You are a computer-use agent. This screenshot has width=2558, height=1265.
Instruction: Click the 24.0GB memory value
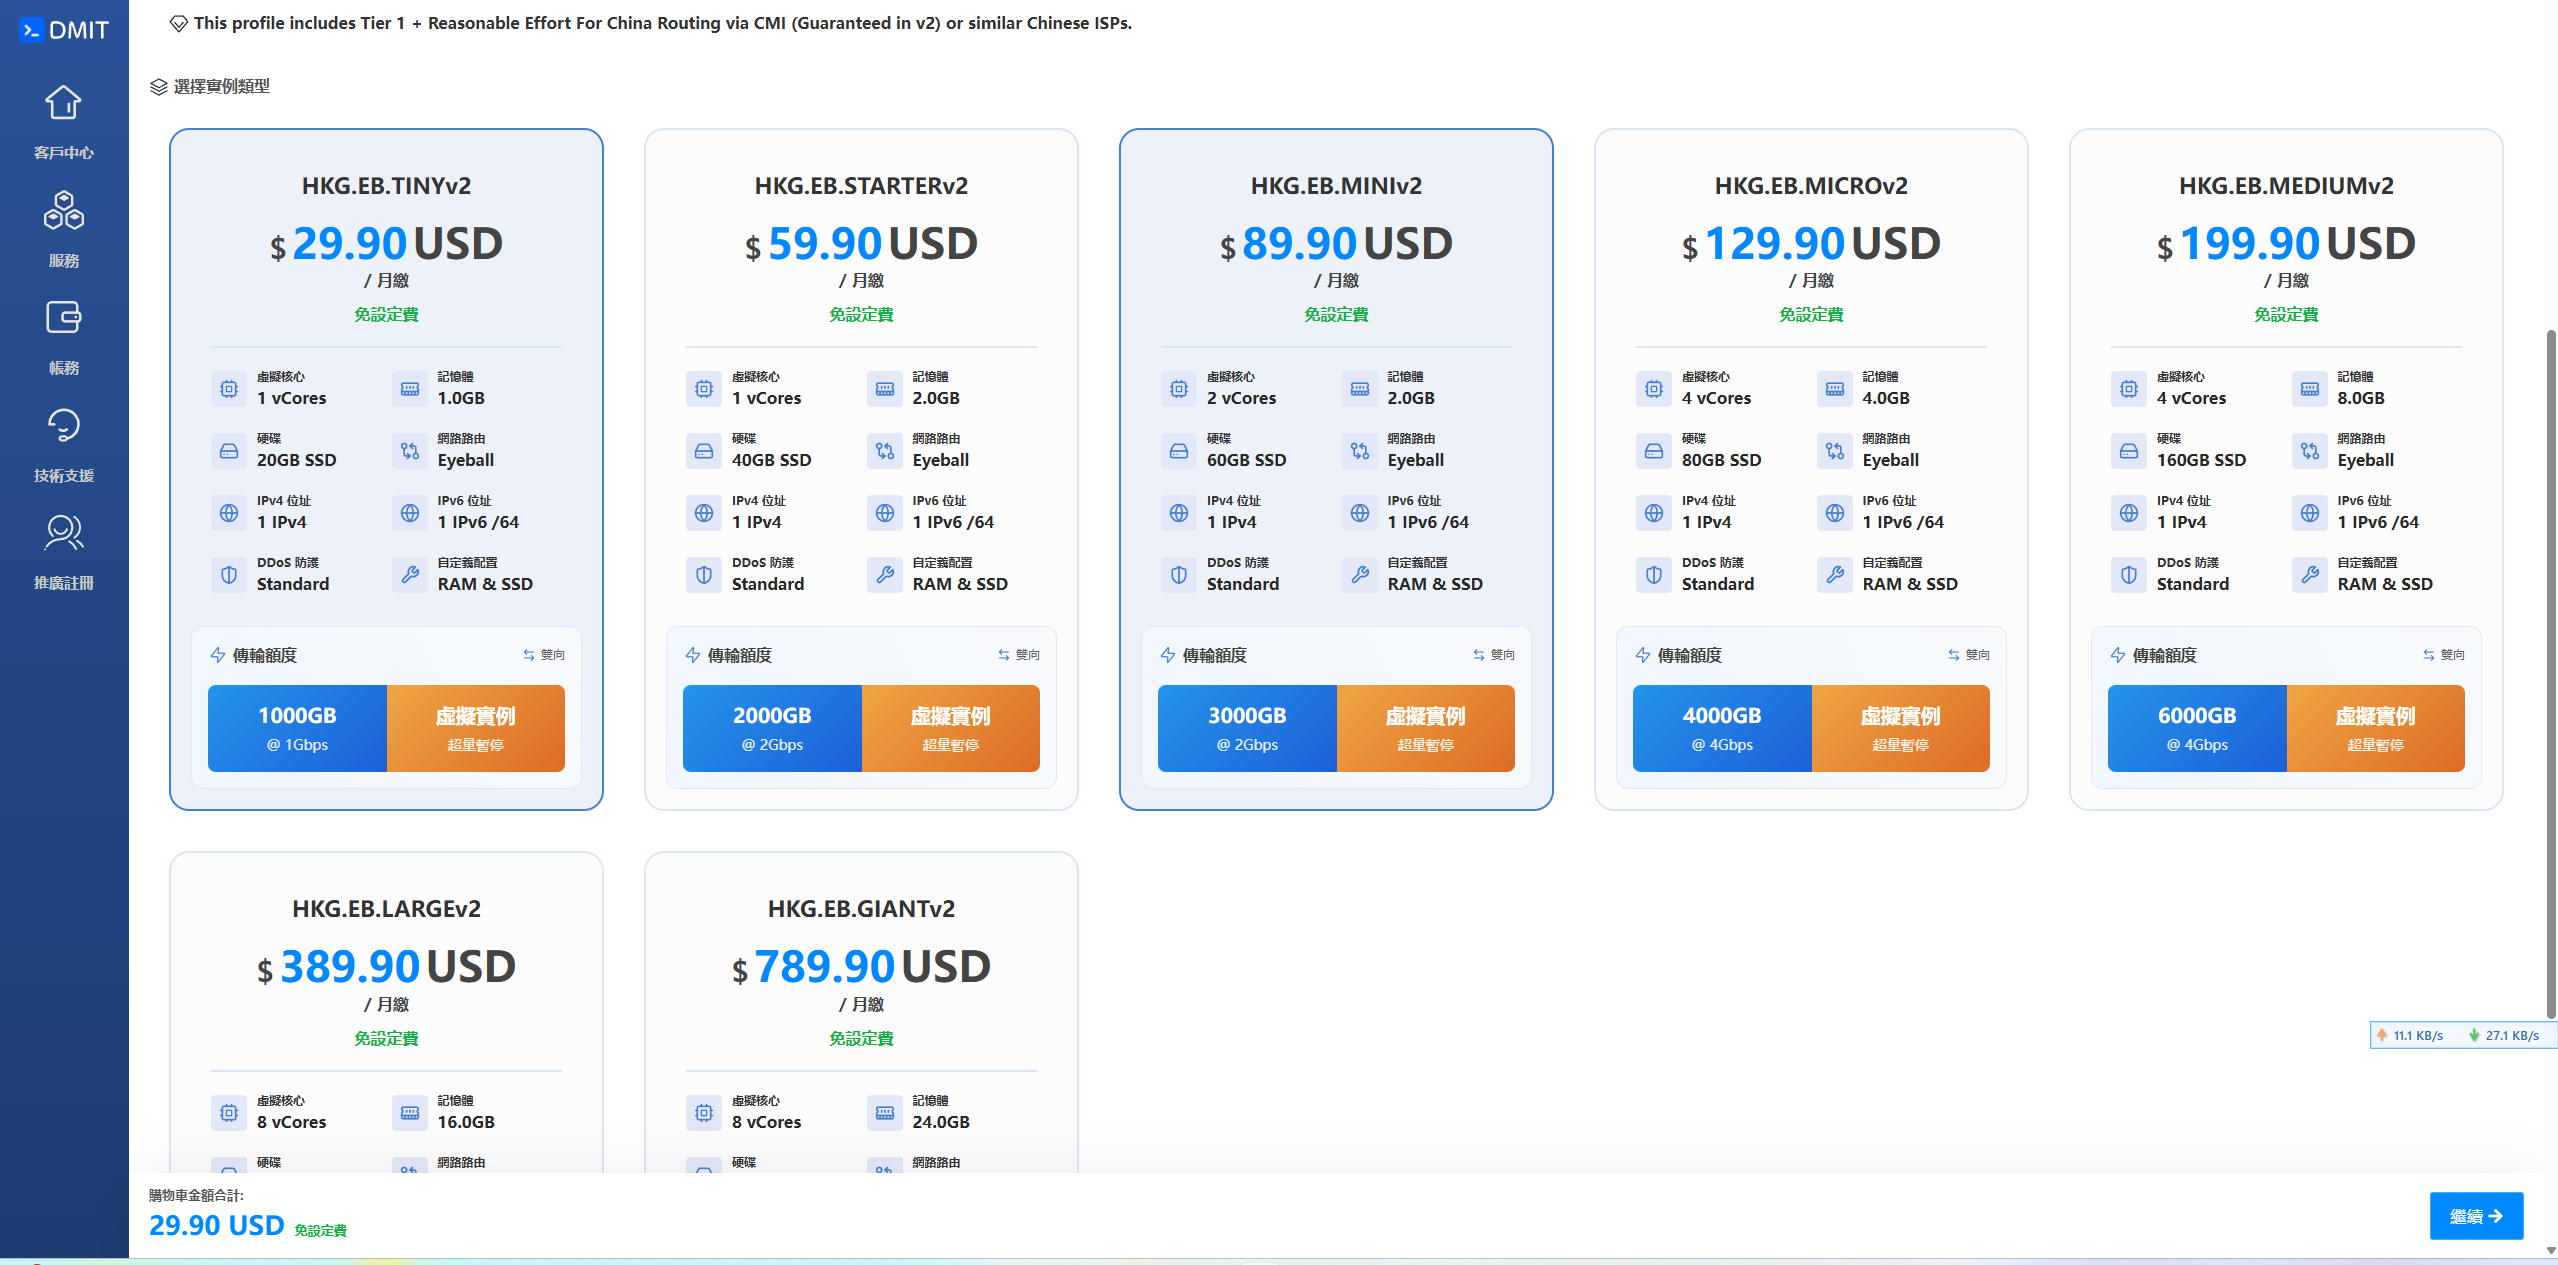point(941,1122)
